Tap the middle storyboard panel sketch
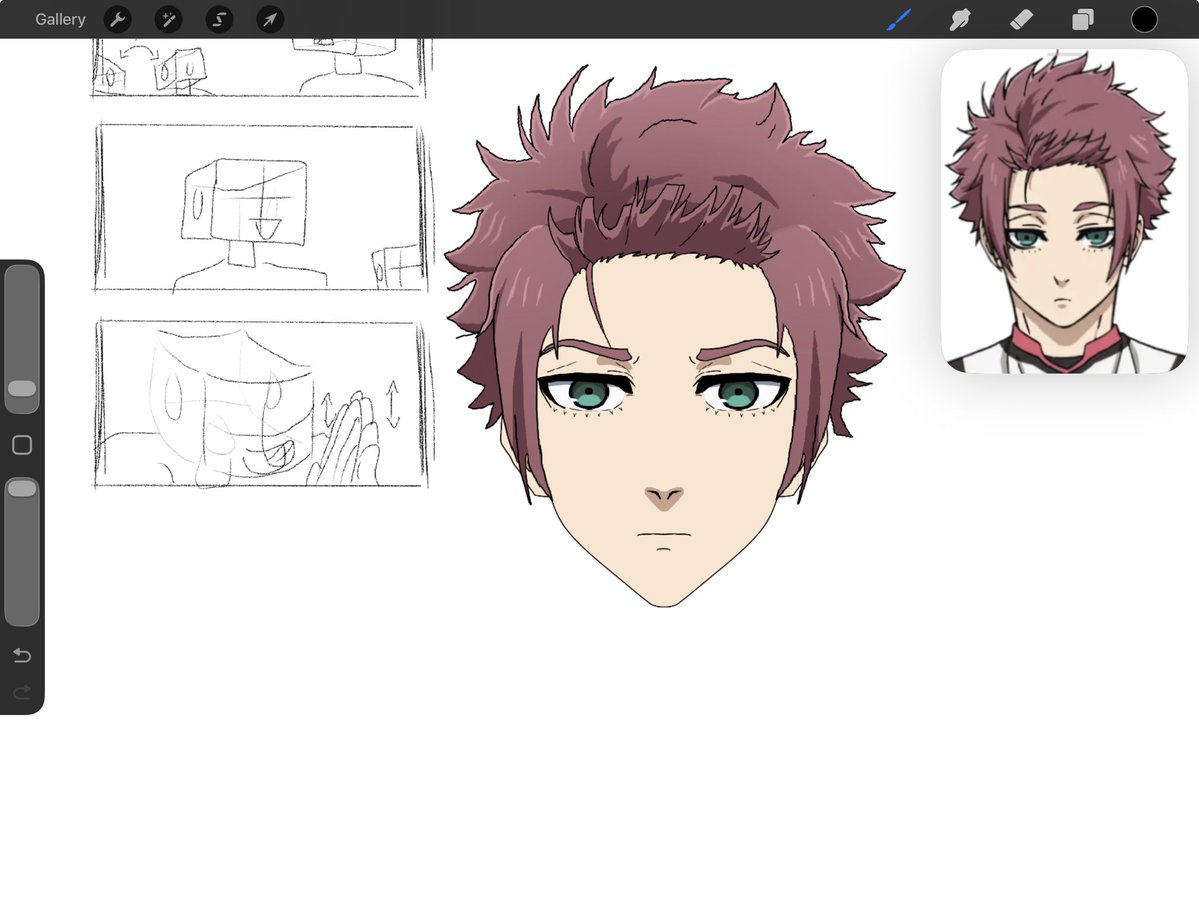The height and width of the screenshot is (899, 1199). coord(260,208)
